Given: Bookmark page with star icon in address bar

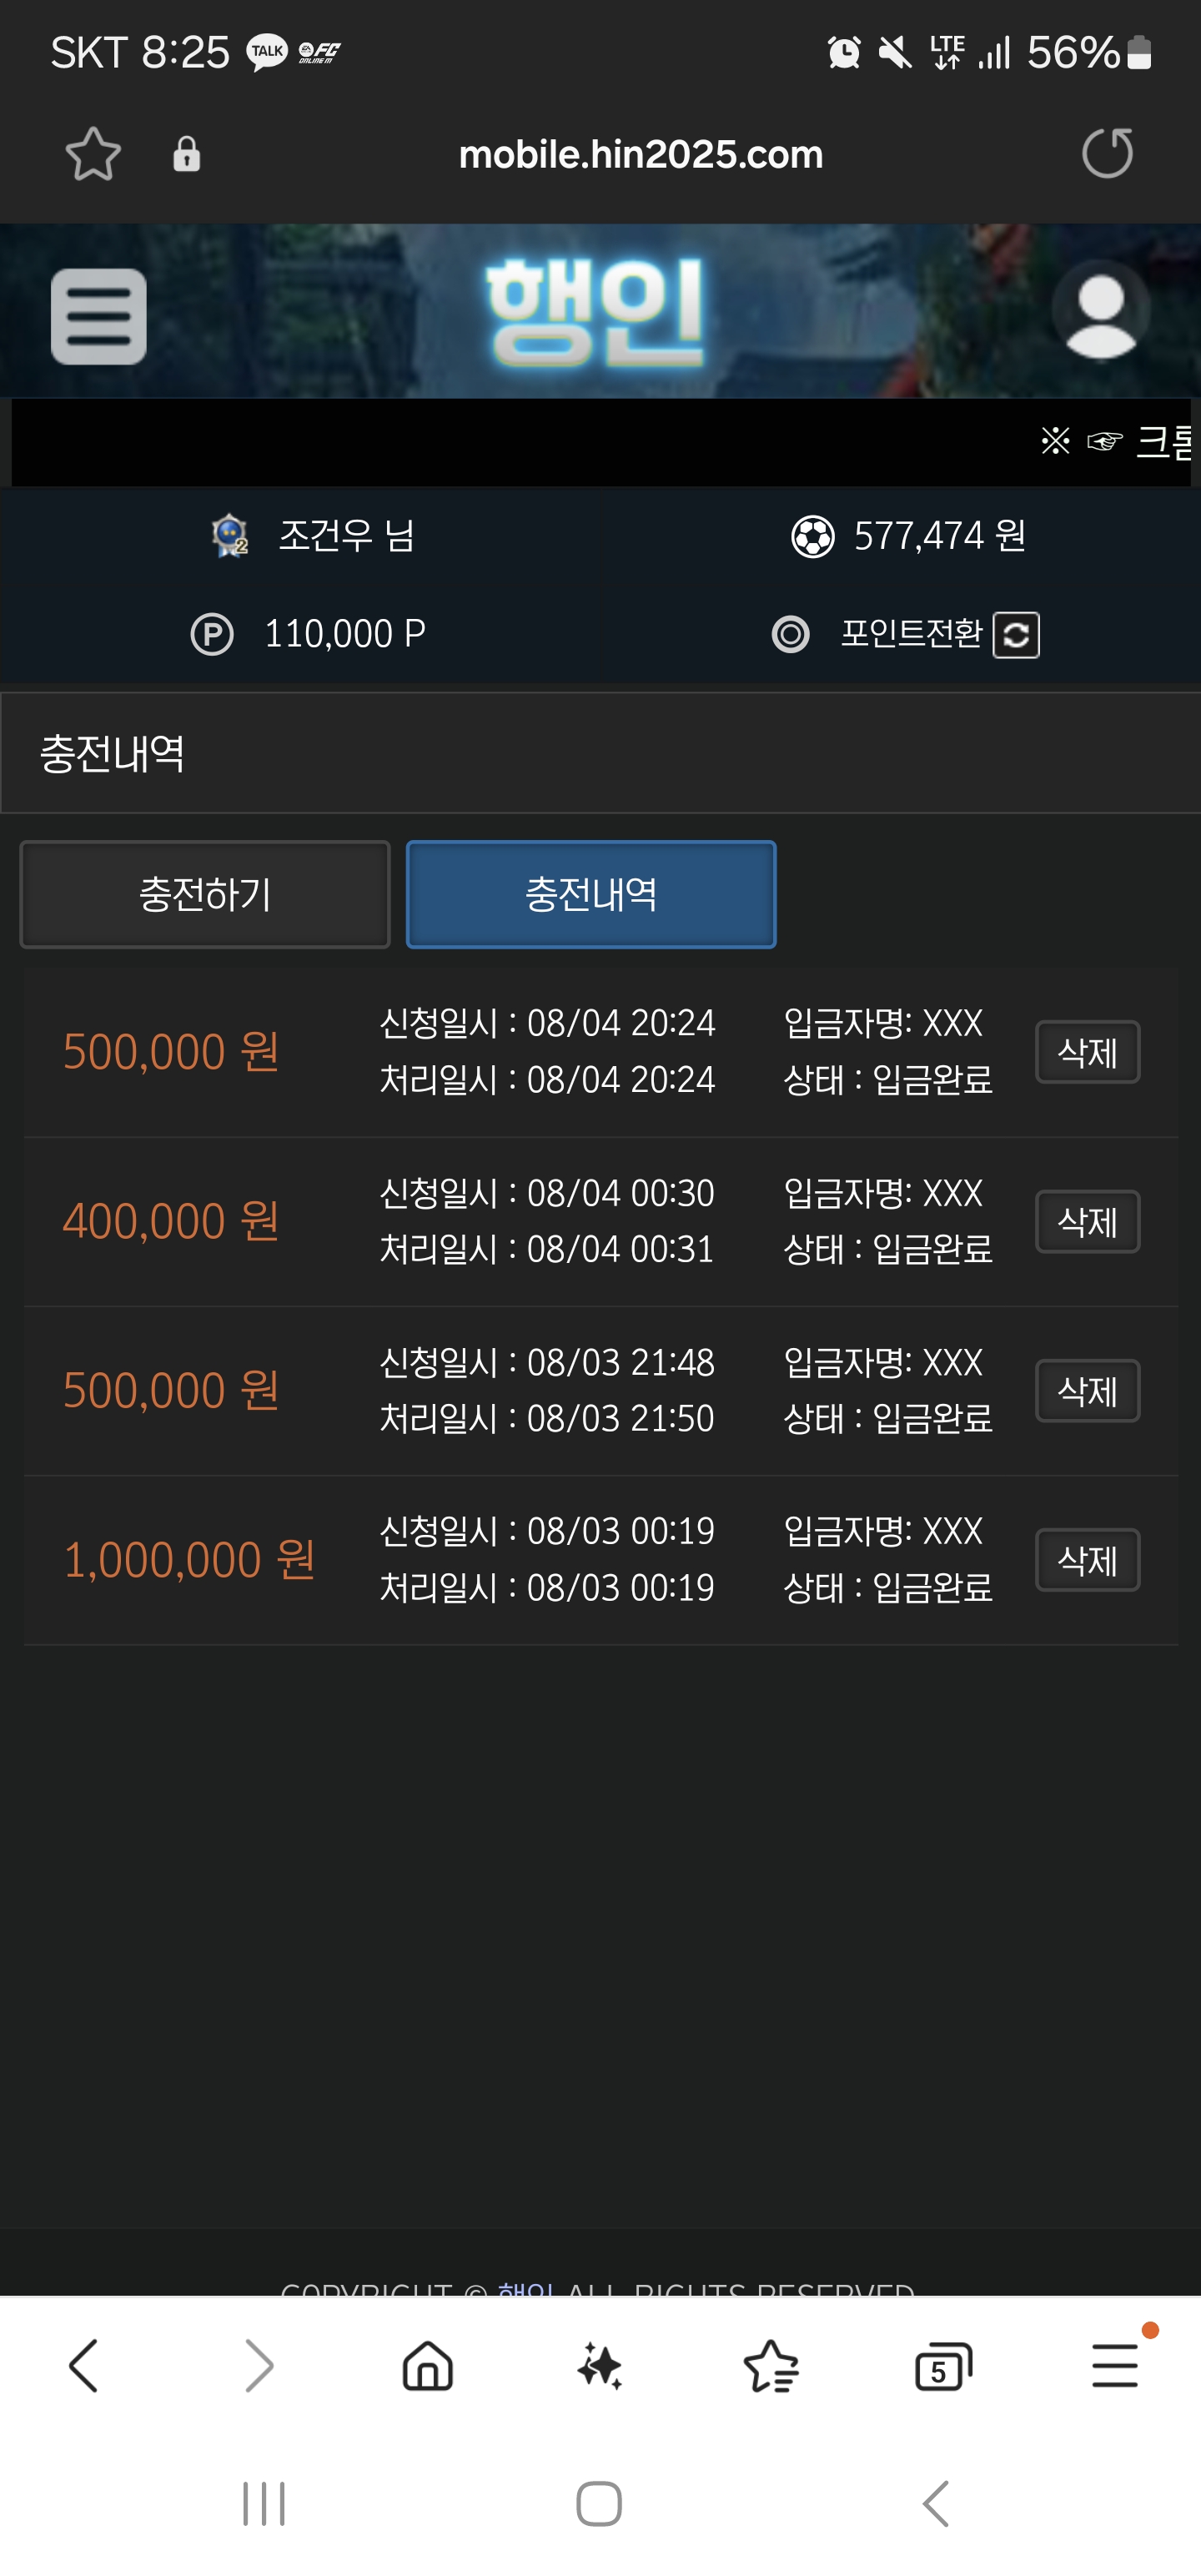Looking at the screenshot, I should tap(93, 154).
